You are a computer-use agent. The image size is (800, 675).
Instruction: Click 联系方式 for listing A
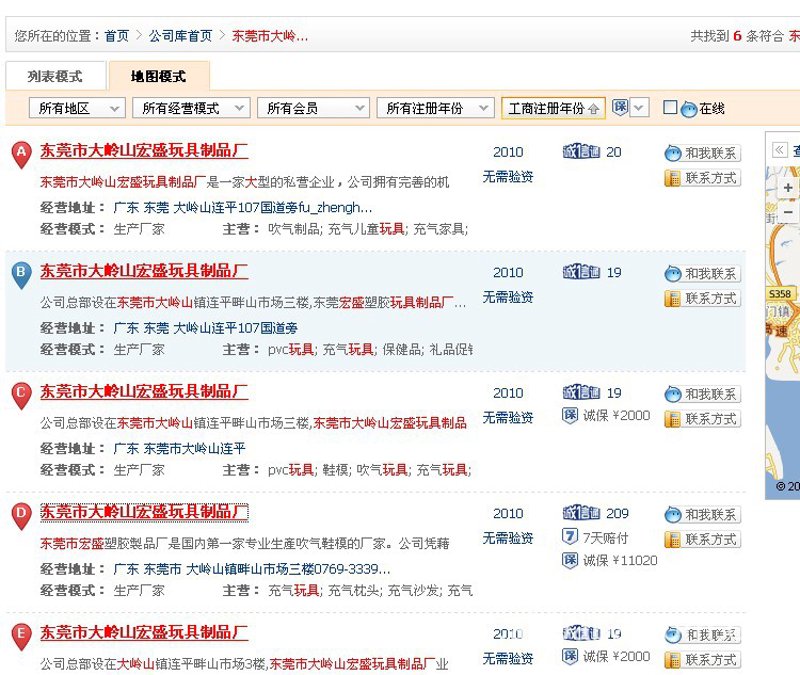[x=703, y=178]
